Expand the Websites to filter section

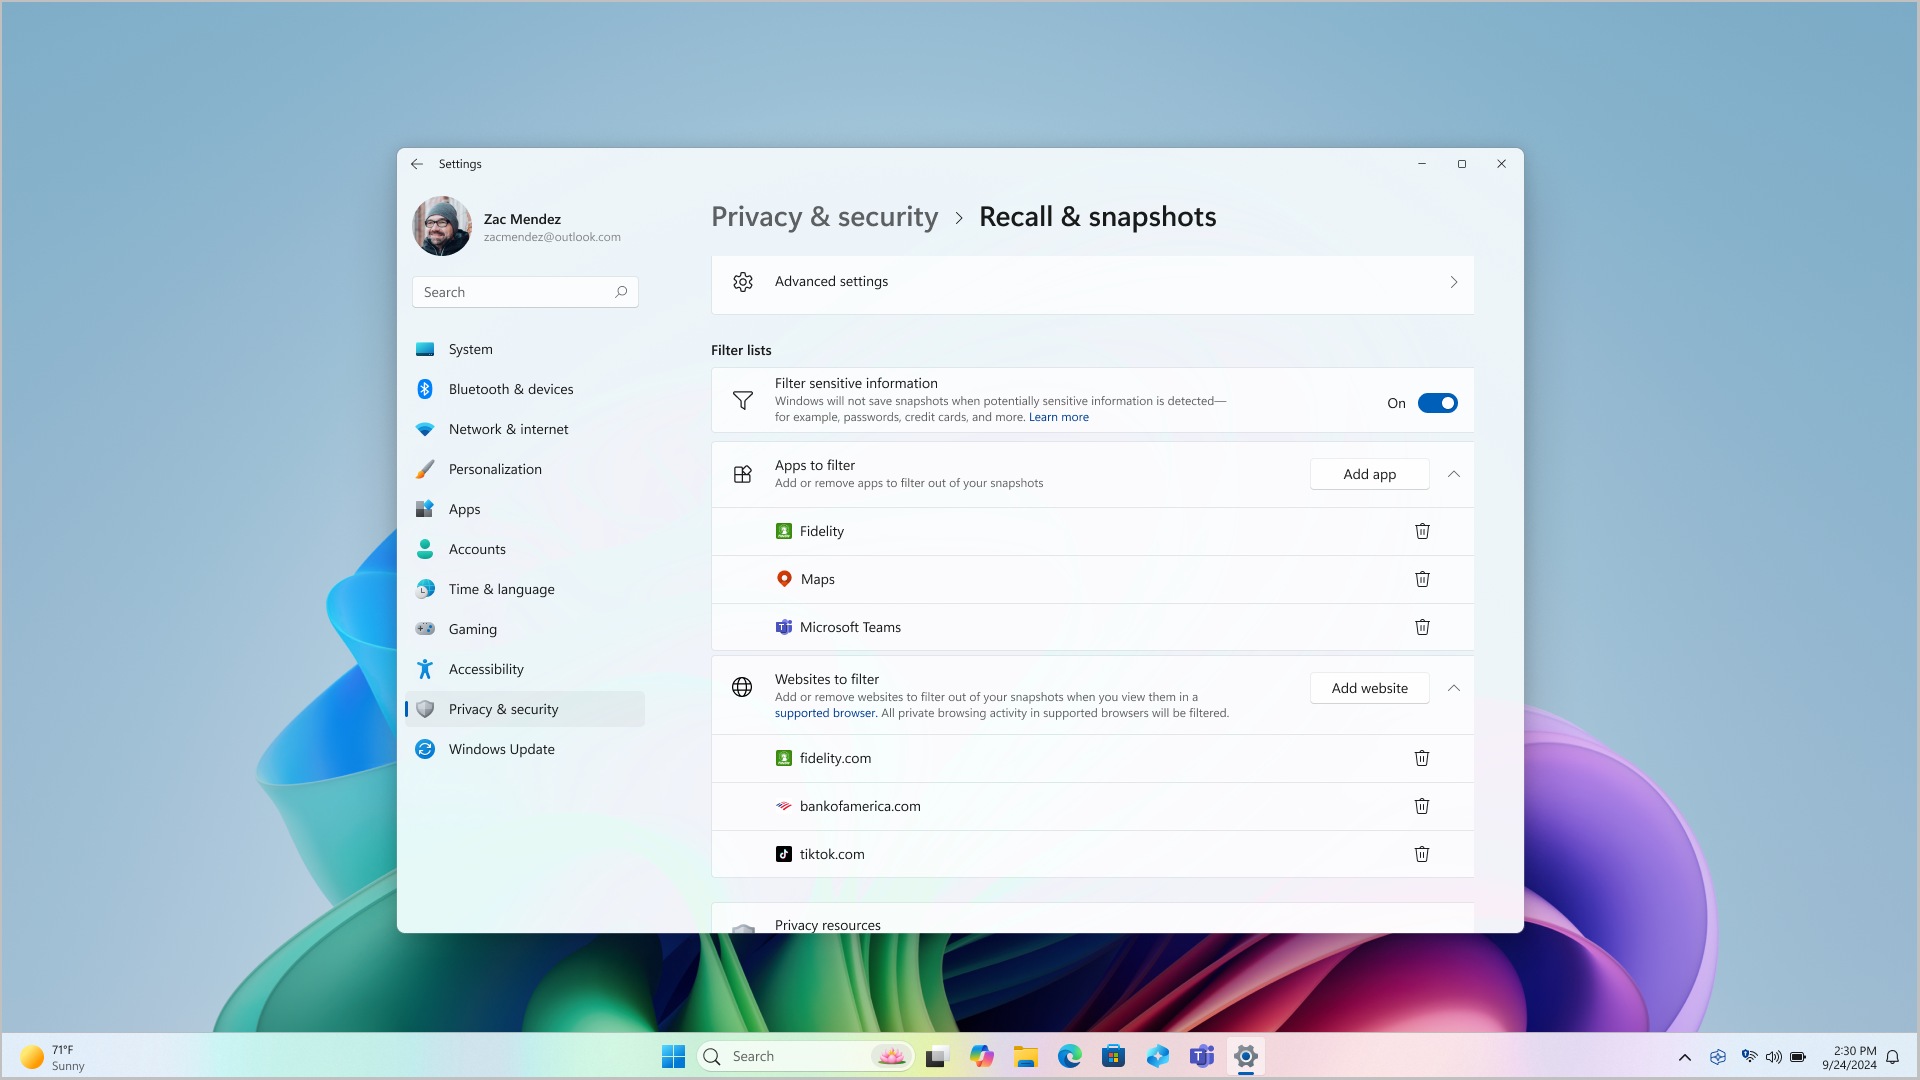click(1453, 687)
